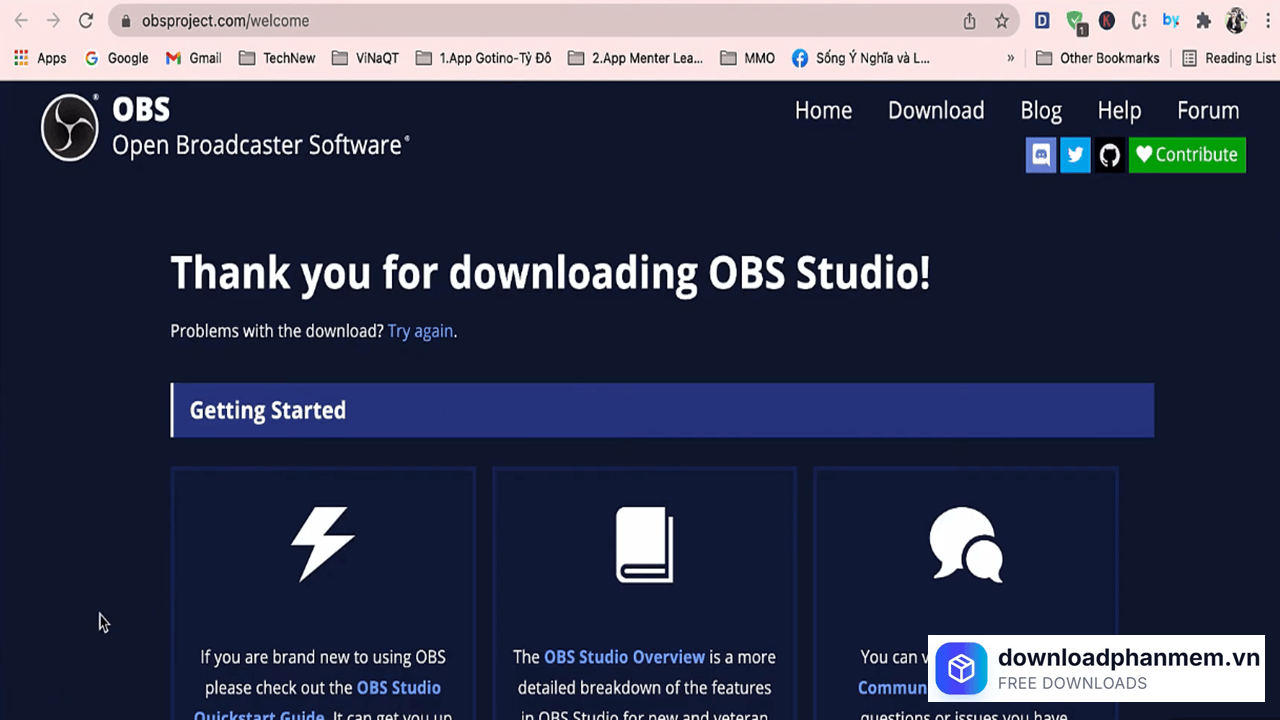Open the green shield extension icon
Screen dimensions: 1280x720
(x=1075, y=21)
